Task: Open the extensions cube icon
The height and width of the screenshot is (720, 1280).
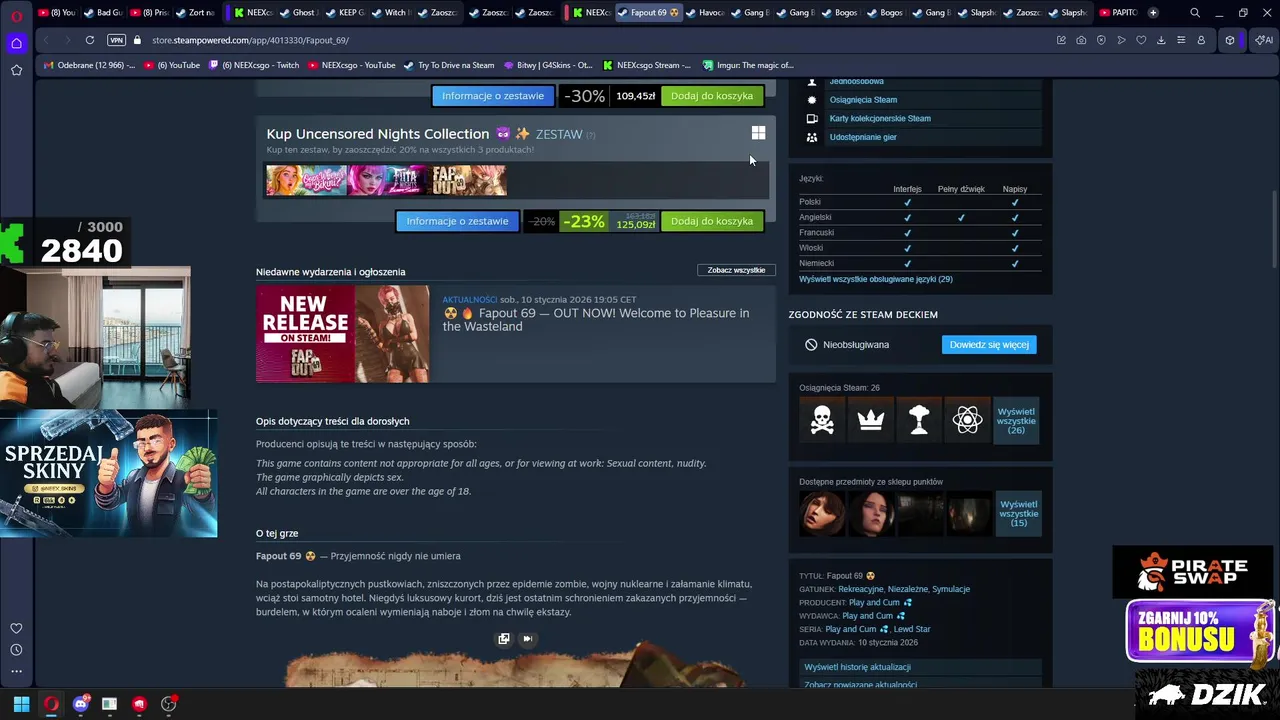Action: coord(1230,40)
